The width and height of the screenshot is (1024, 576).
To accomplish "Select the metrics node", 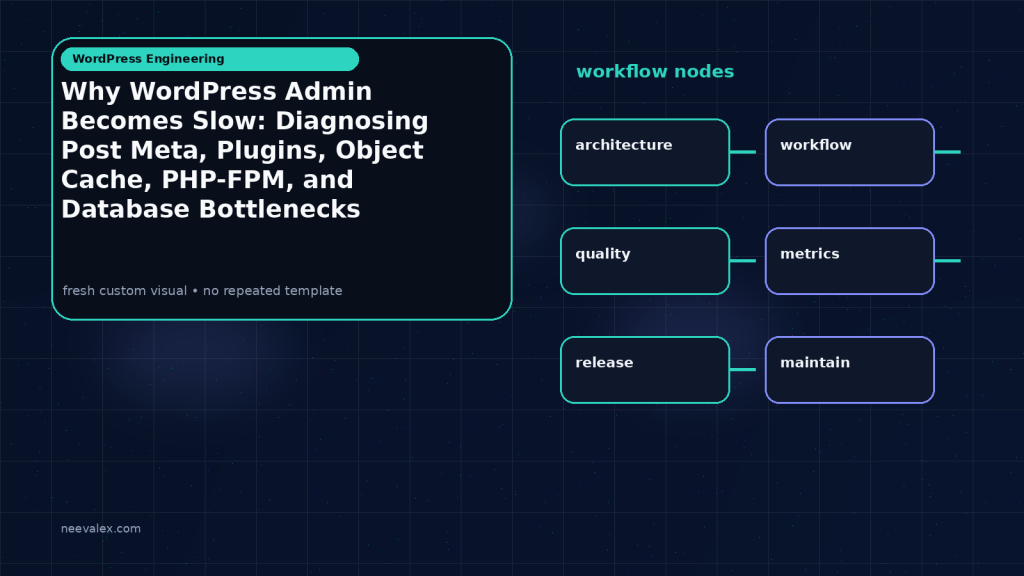I will pyautogui.click(x=850, y=261).
